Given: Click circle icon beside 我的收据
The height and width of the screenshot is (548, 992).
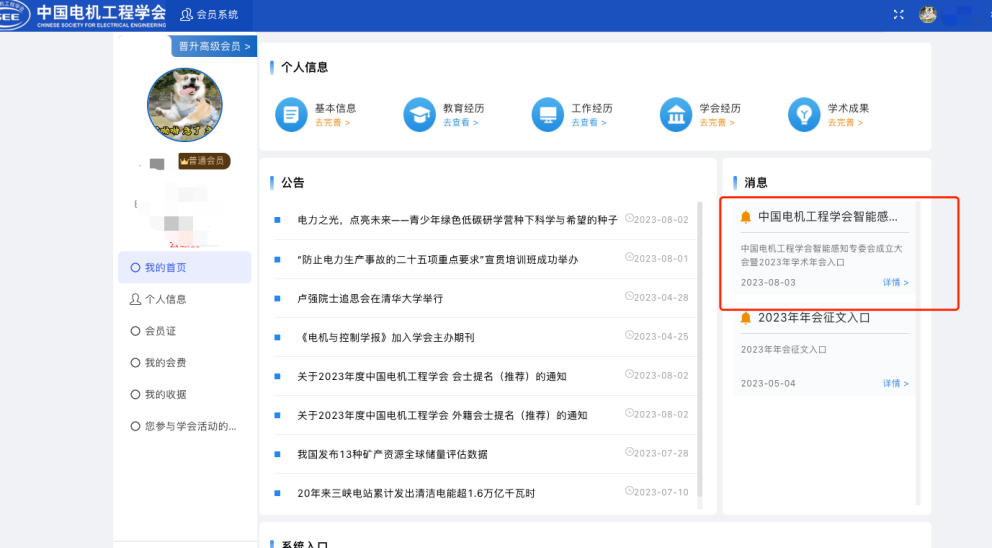Looking at the screenshot, I should click(x=135, y=394).
